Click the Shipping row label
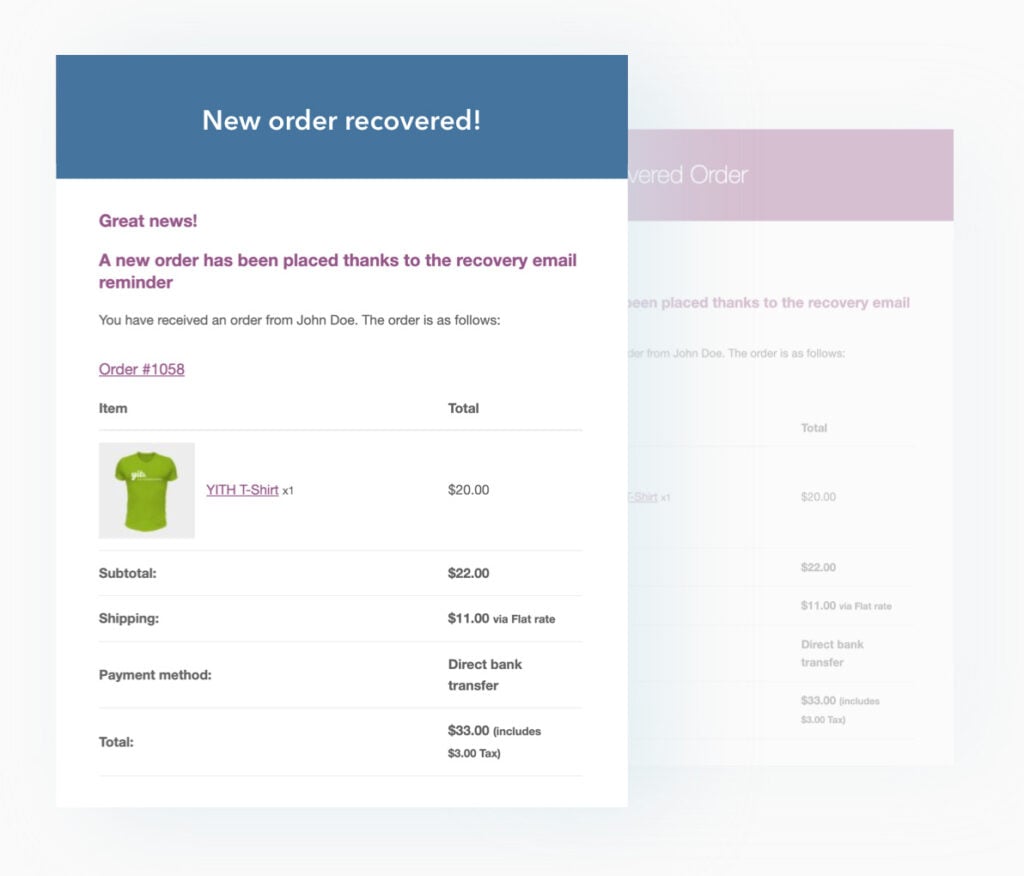This screenshot has height=876, width=1024. (x=128, y=619)
